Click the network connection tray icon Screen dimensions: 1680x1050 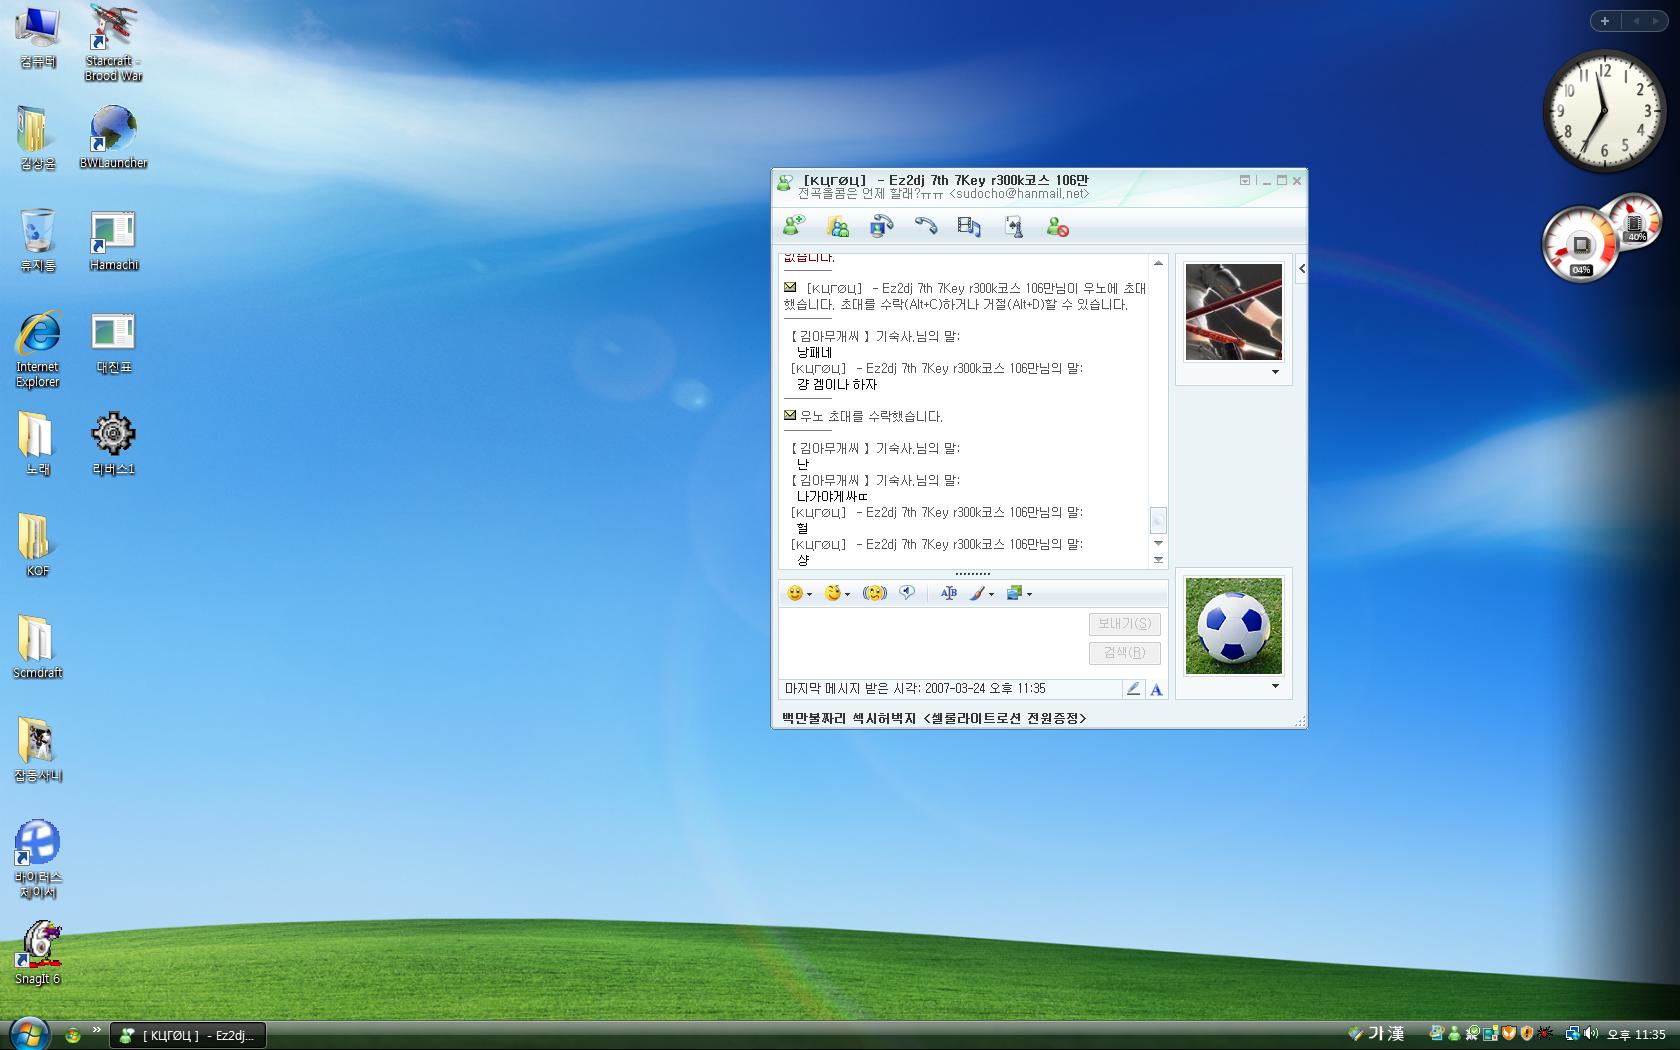(x=1573, y=1034)
